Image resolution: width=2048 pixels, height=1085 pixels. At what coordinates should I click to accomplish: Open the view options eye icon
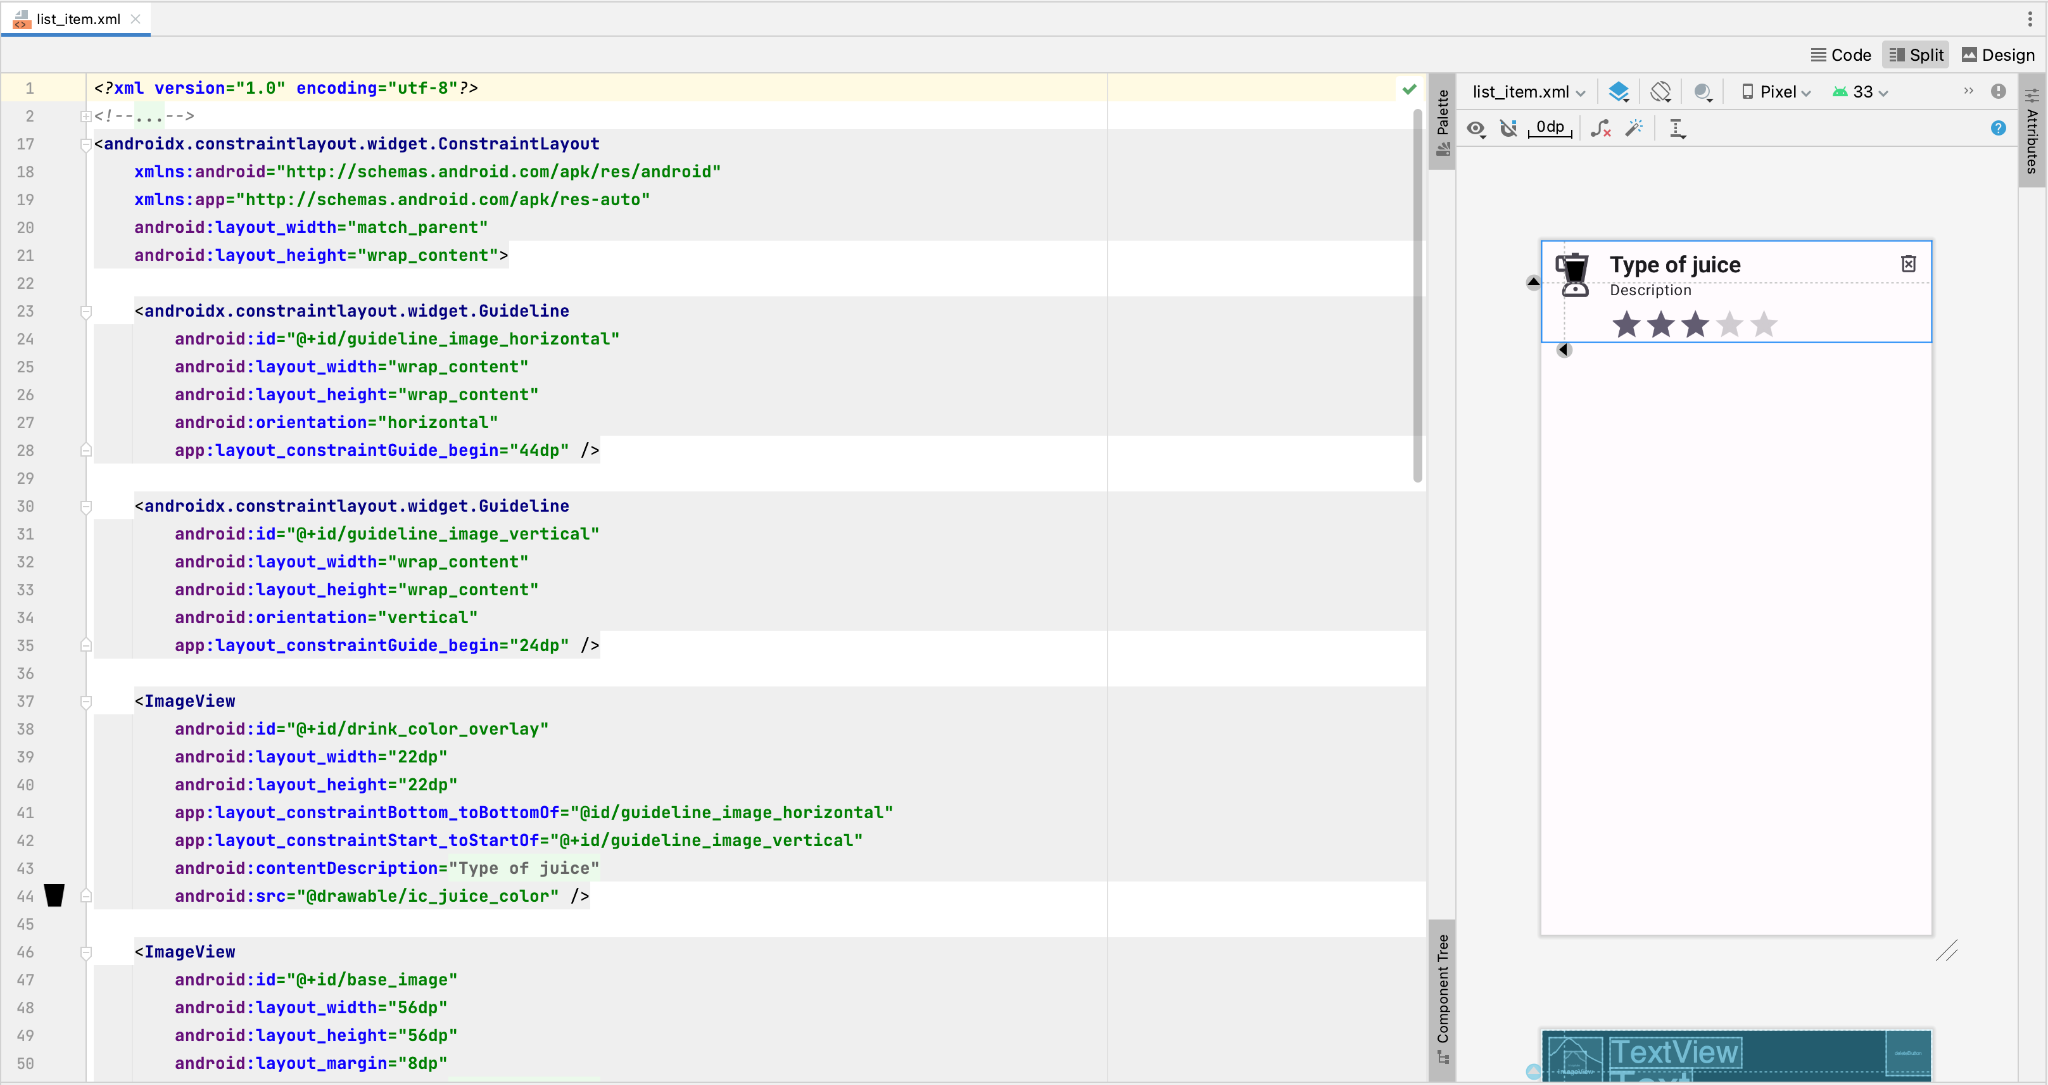[1477, 128]
